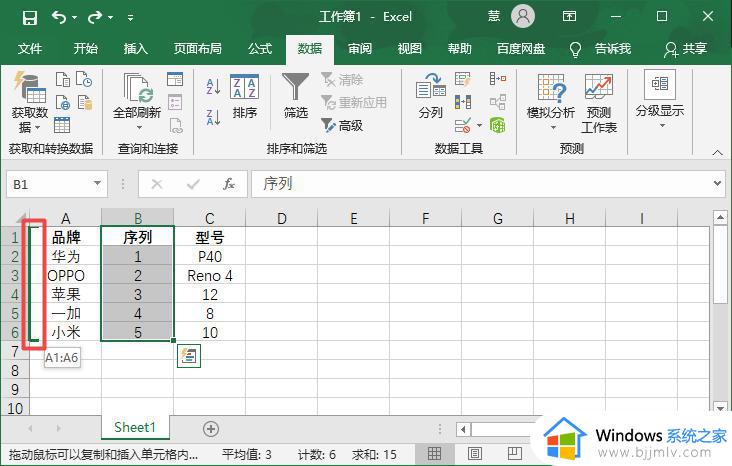This screenshot has width=732, height=466.
Task: Sort ascending with the A-to-Z icon
Action: (x=213, y=87)
